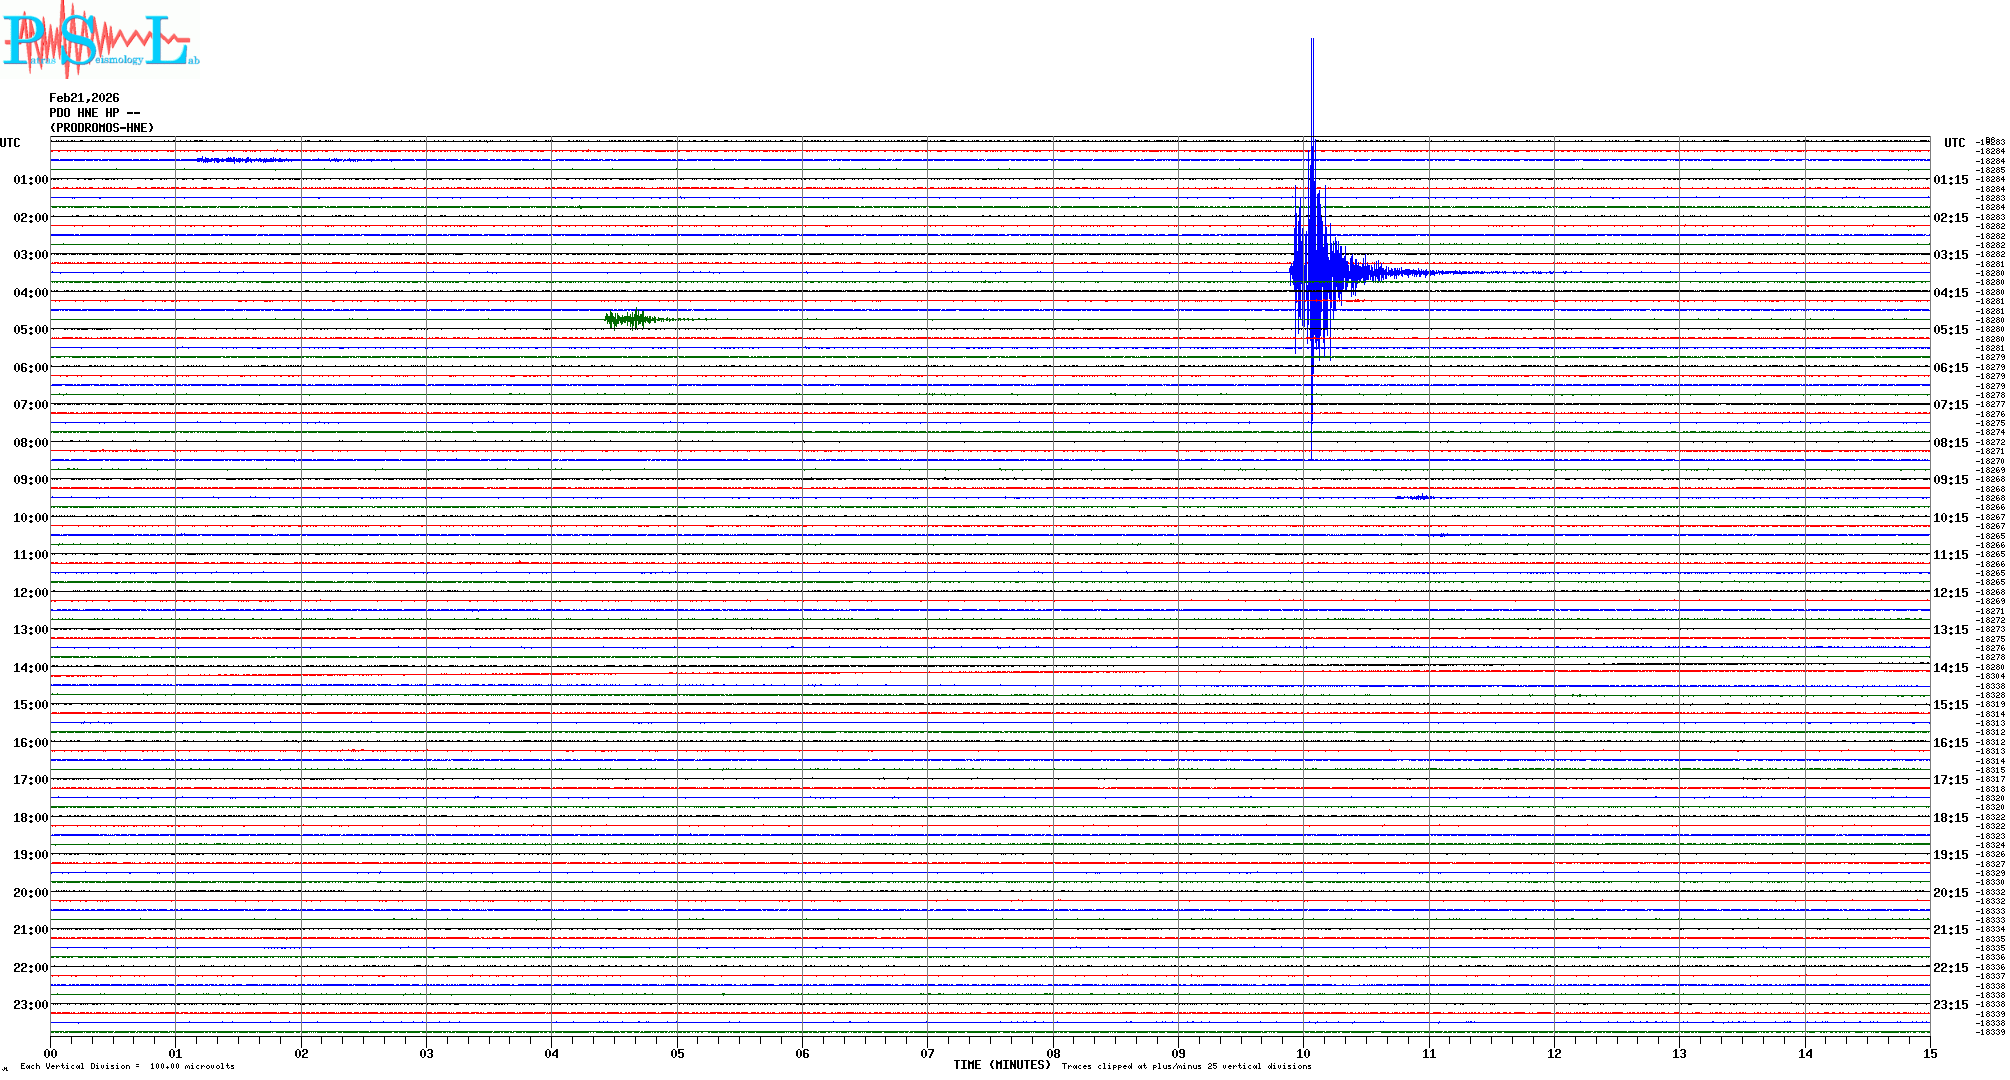Screen dimensions: 2010x1080
Task: Click the TIME (MINUTES) axis title
Action: click(x=1001, y=1065)
